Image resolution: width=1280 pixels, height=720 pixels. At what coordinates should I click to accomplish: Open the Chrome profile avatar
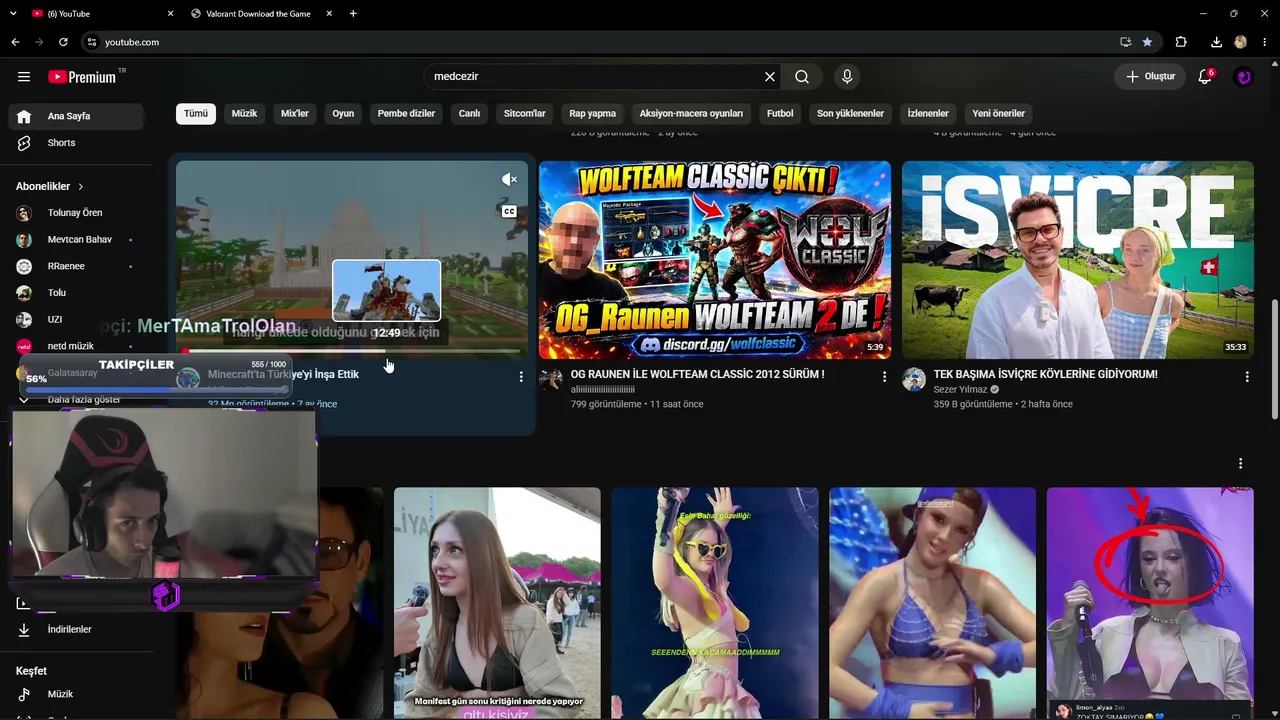(x=1241, y=42)
